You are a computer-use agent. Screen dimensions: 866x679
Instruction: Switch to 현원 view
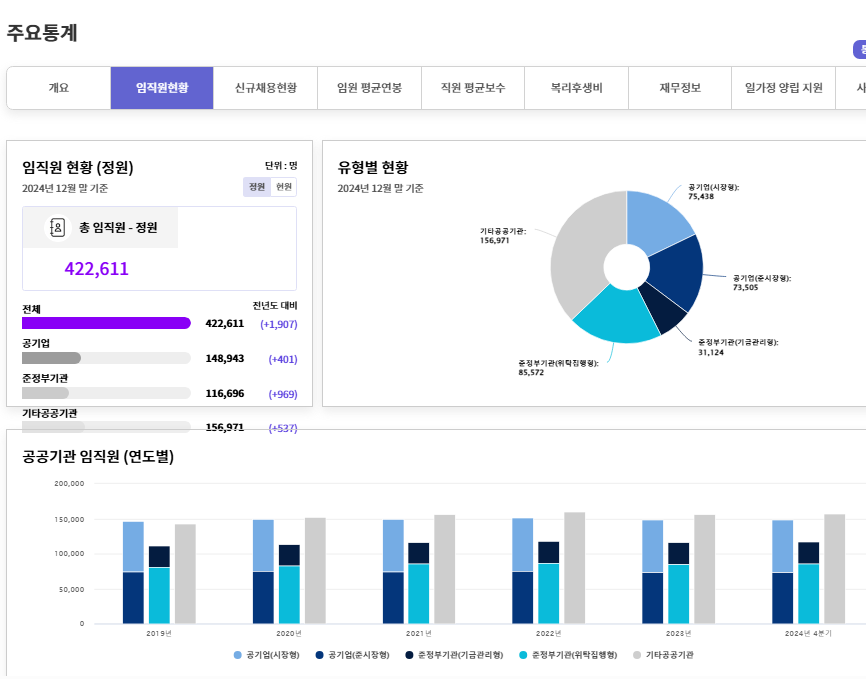click(284, 187)
